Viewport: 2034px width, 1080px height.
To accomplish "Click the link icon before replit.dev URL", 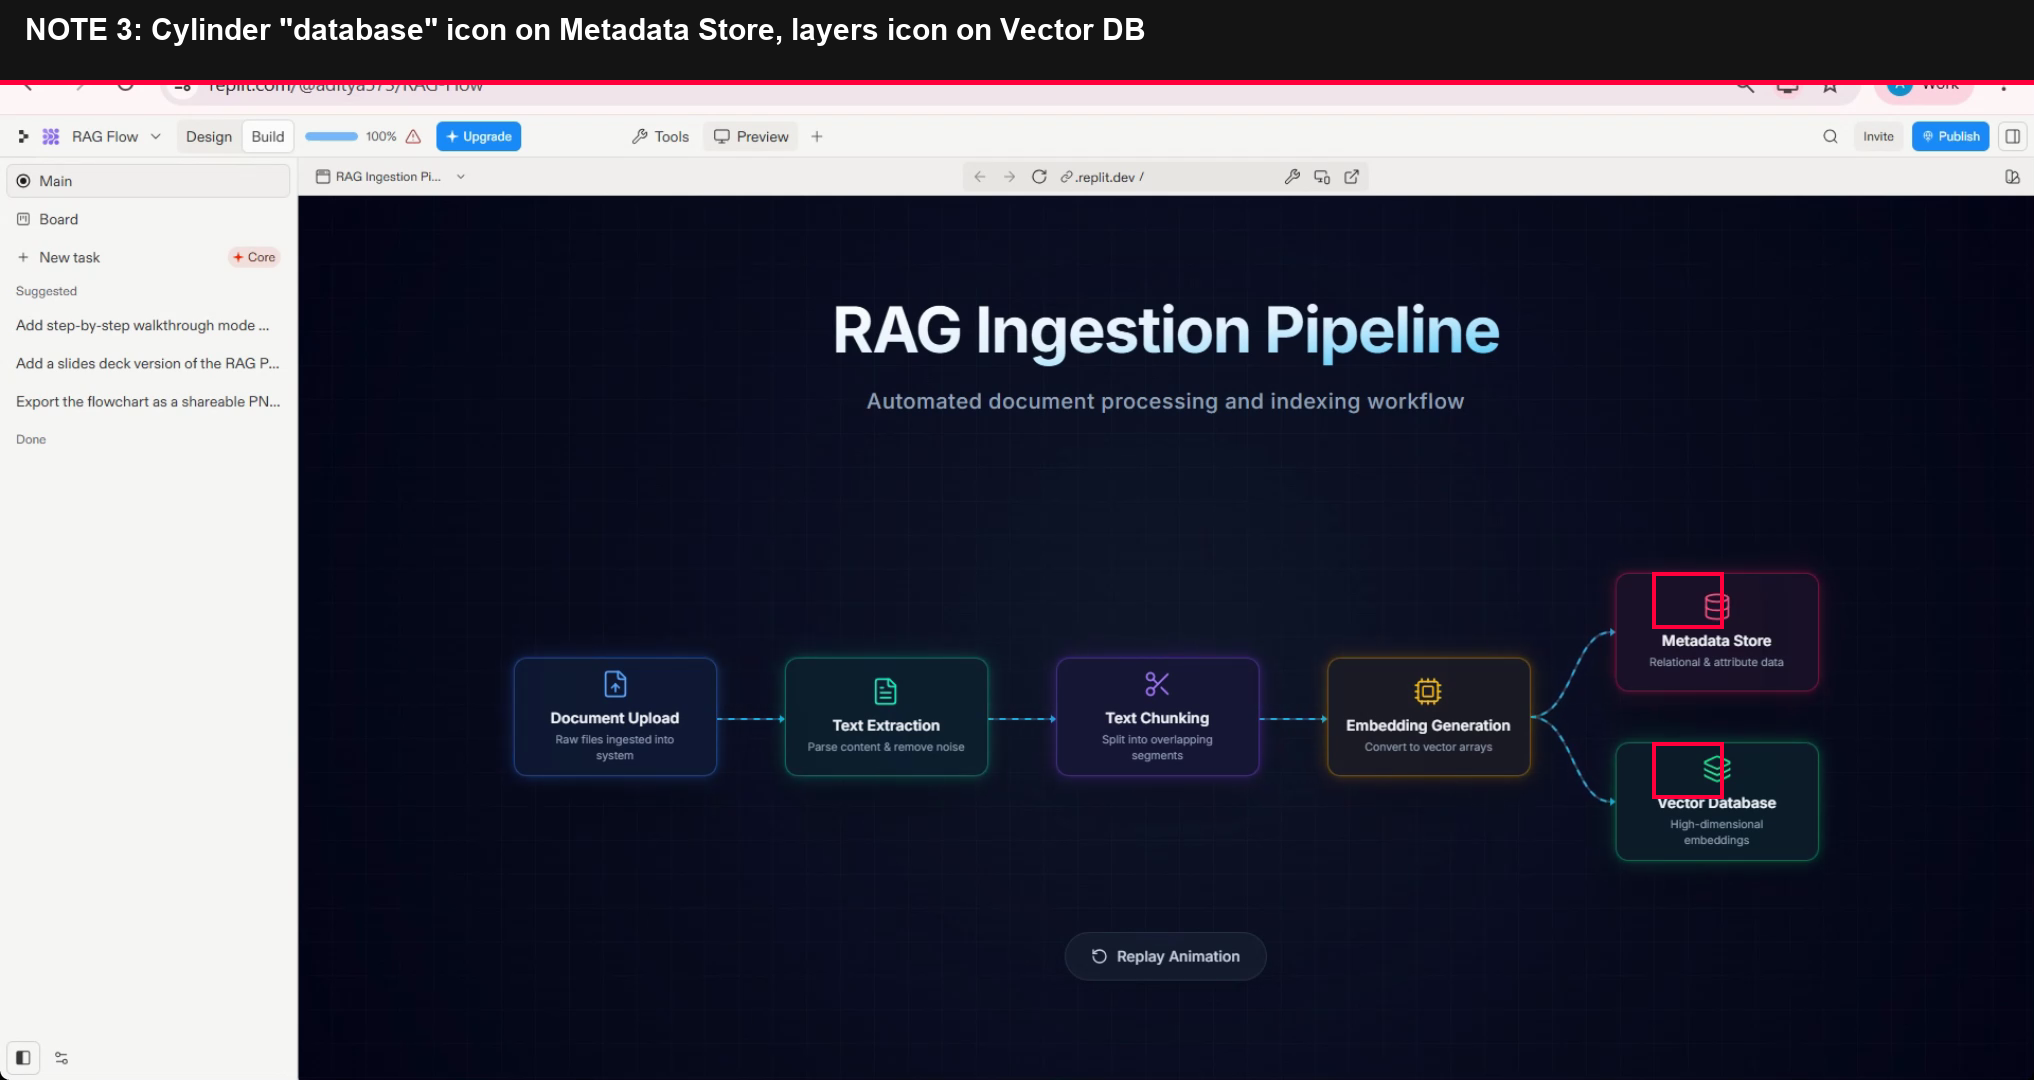I will [x=1067, y=177].
